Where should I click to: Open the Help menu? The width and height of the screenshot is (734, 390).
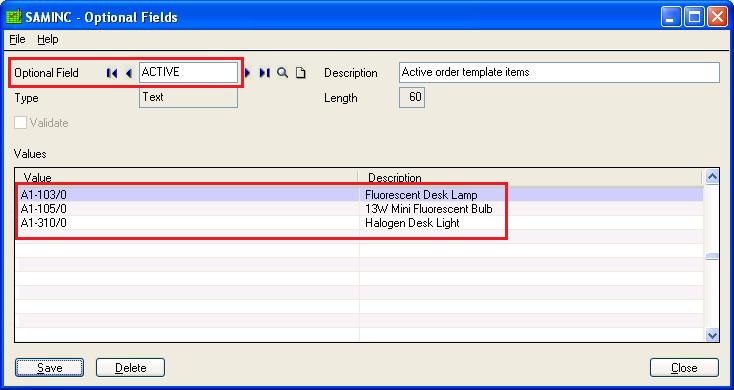point(48,39)
